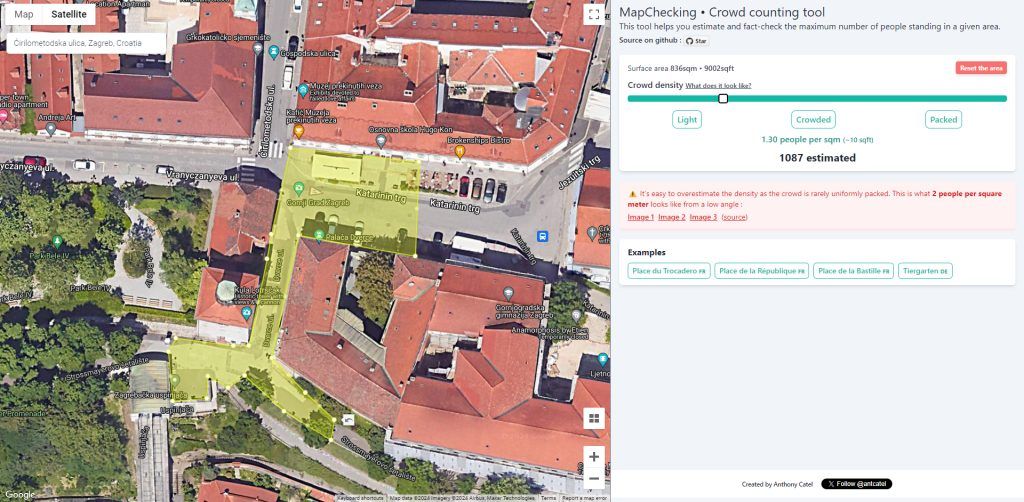1024x502 pixels.
Task: Click the bus stop icon near Katarinin trg
Action: 542,237
